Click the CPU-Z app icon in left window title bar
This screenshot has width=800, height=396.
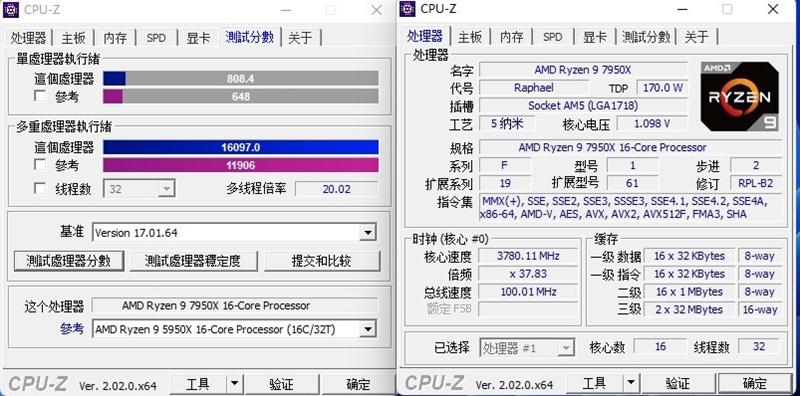[10, 9]
